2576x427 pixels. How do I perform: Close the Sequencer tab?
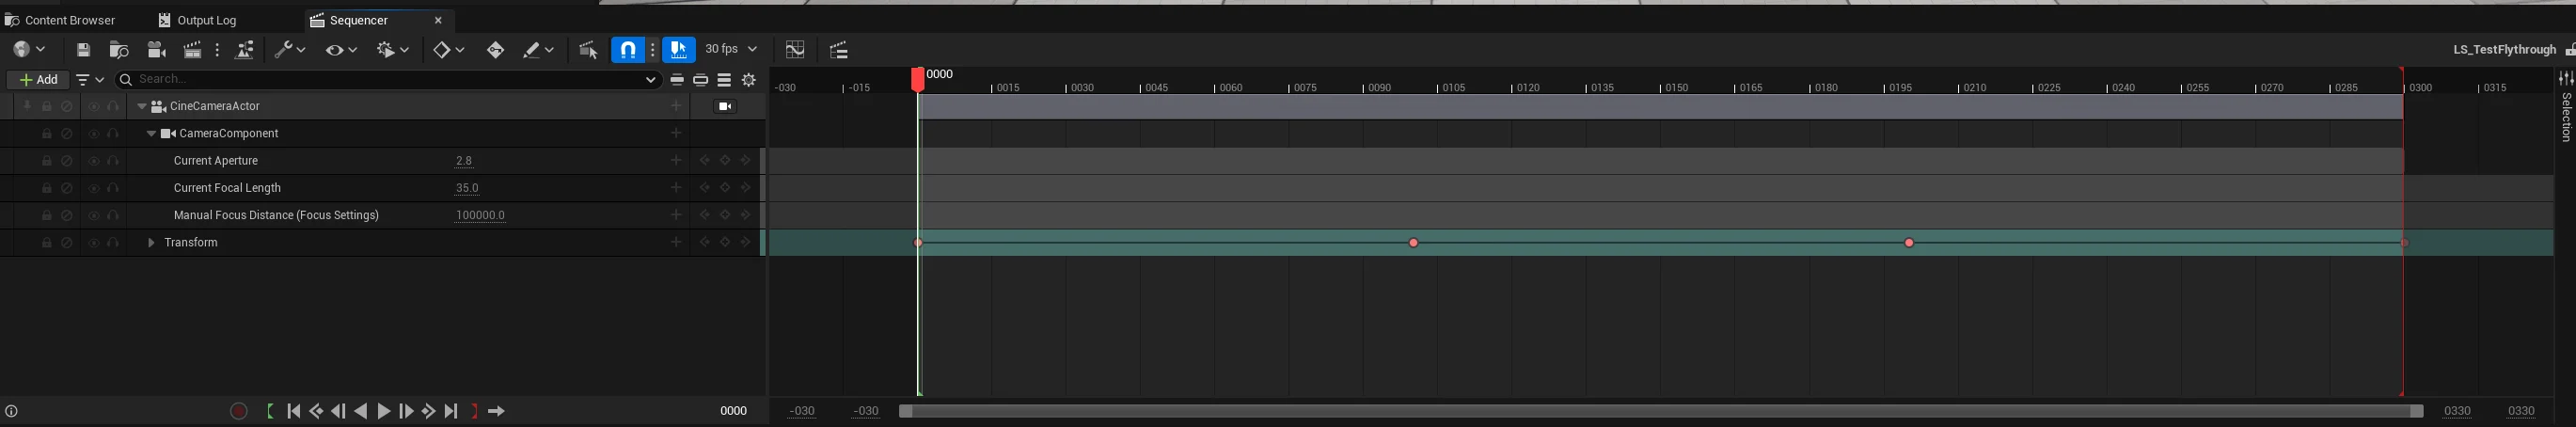[x=438, y=20]
